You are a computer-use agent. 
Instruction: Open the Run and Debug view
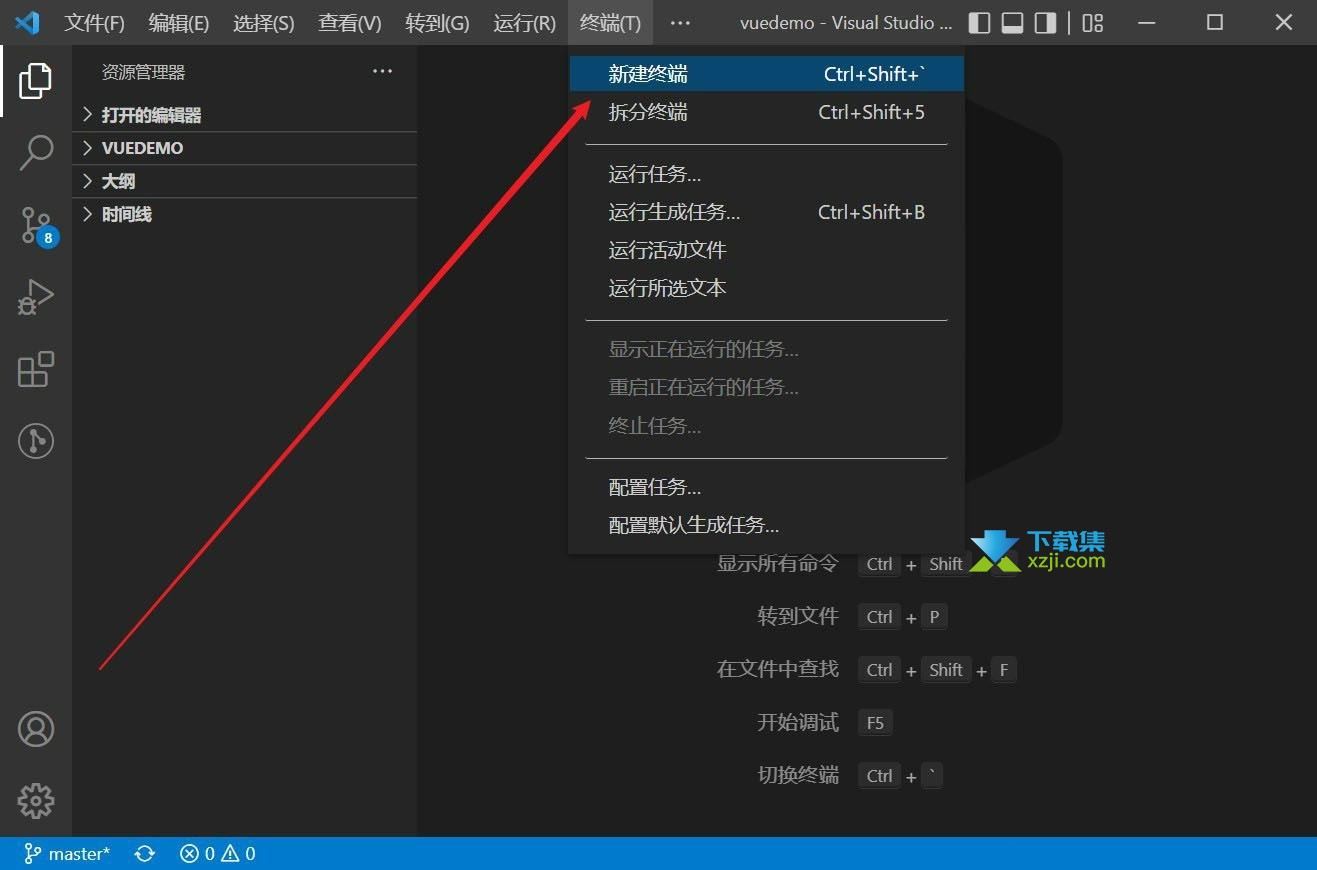[x=36, y=297]
